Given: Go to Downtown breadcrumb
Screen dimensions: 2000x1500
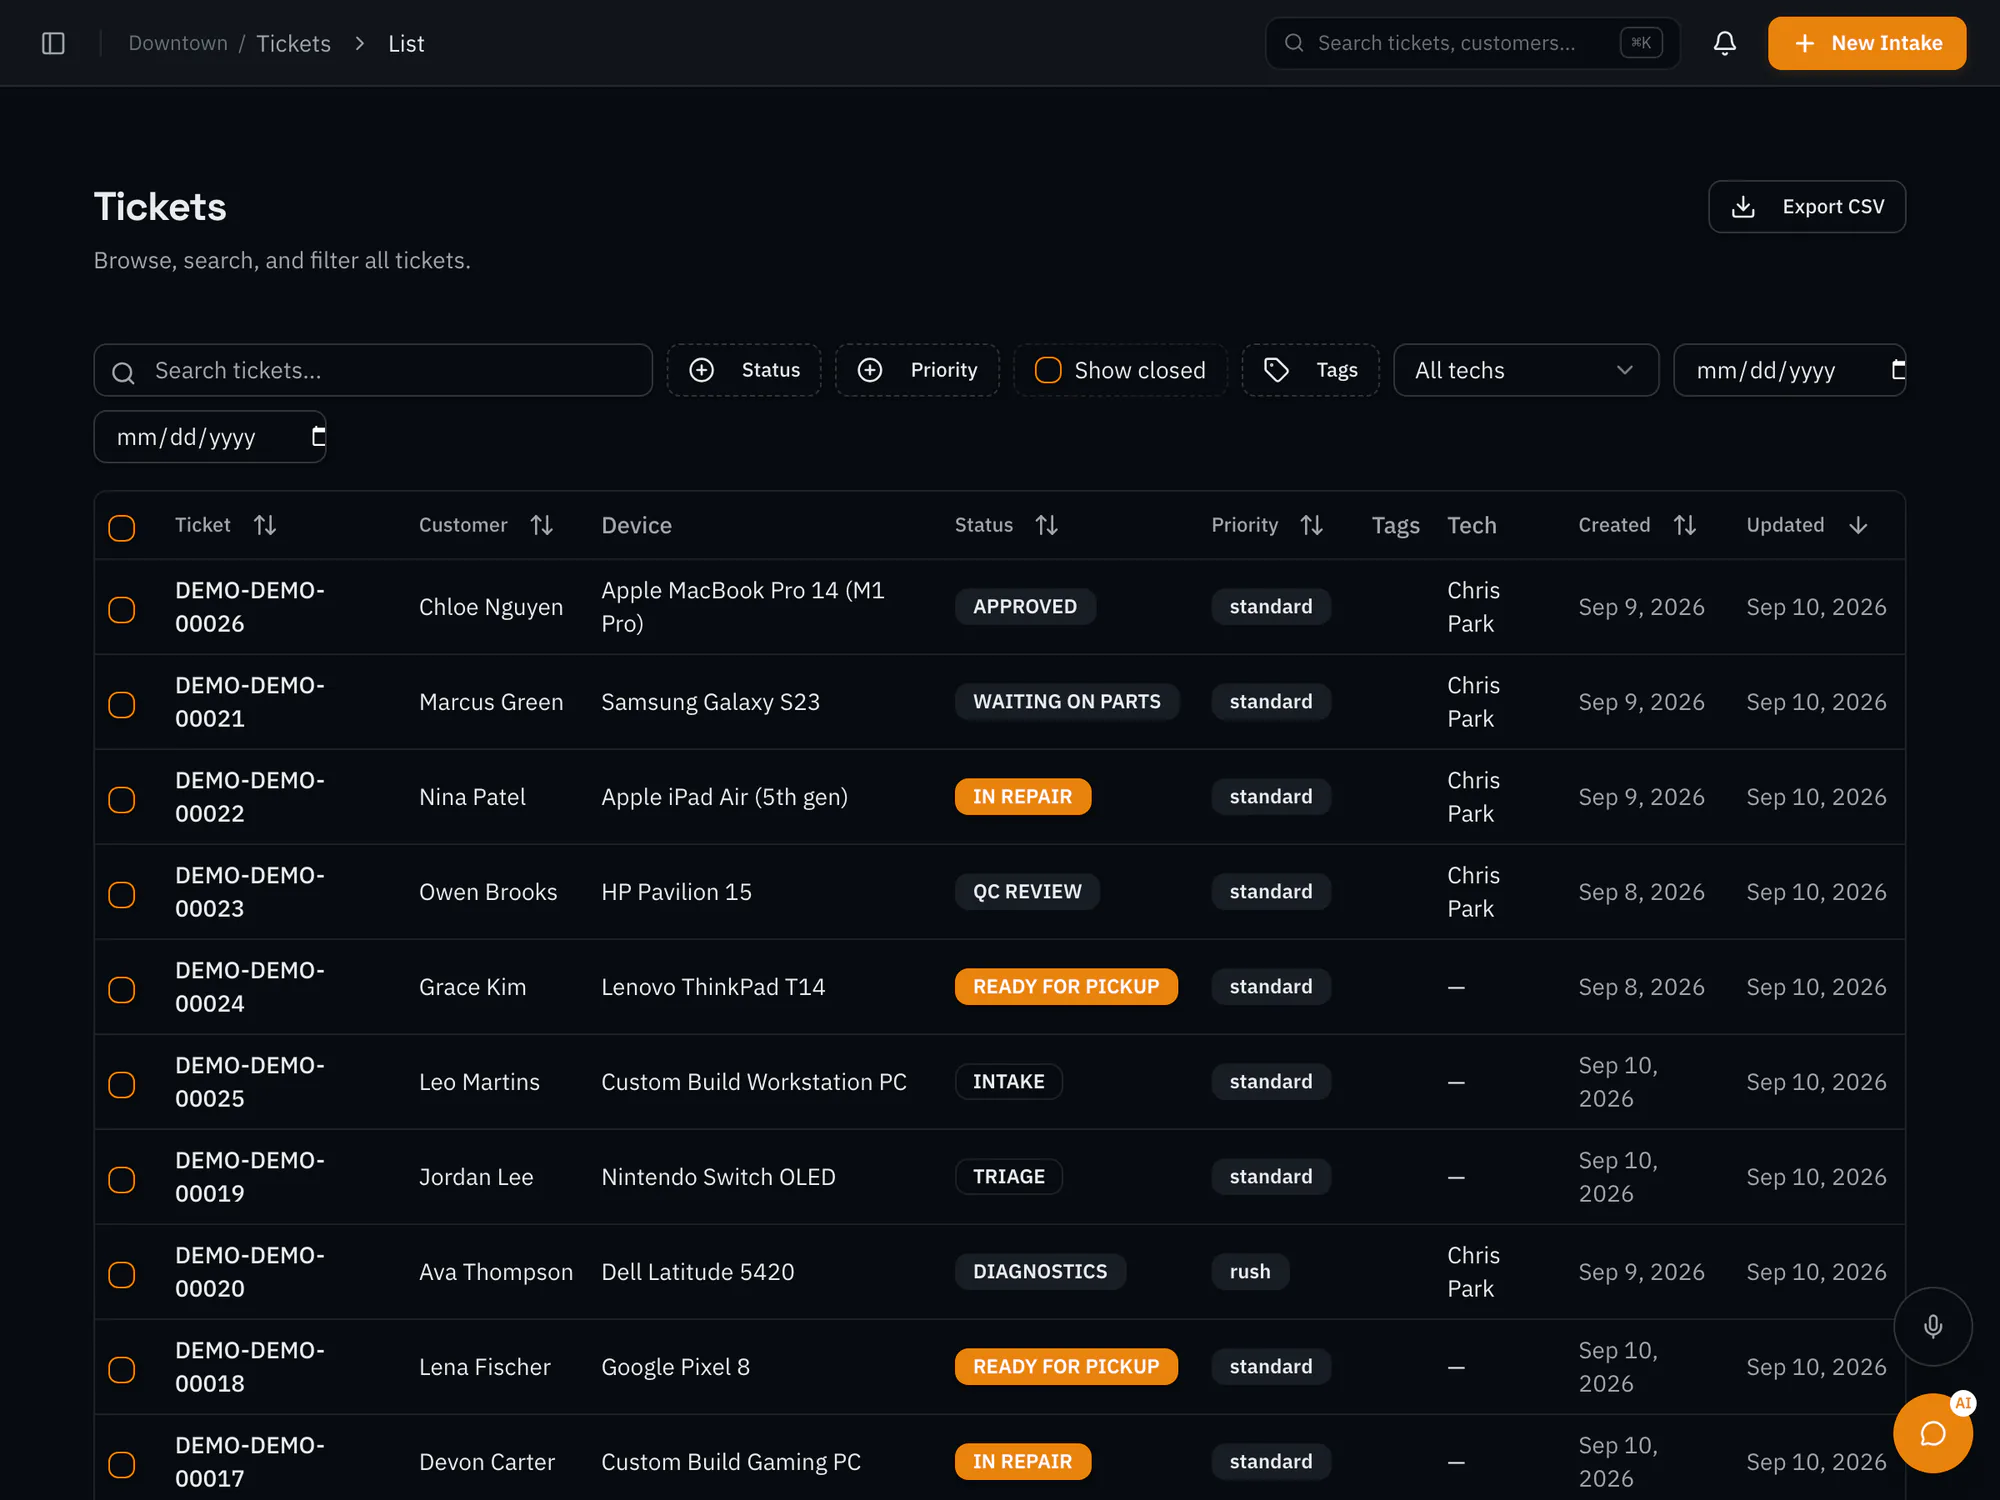Looking at the screenshot, I should click(x=178, y=43).
